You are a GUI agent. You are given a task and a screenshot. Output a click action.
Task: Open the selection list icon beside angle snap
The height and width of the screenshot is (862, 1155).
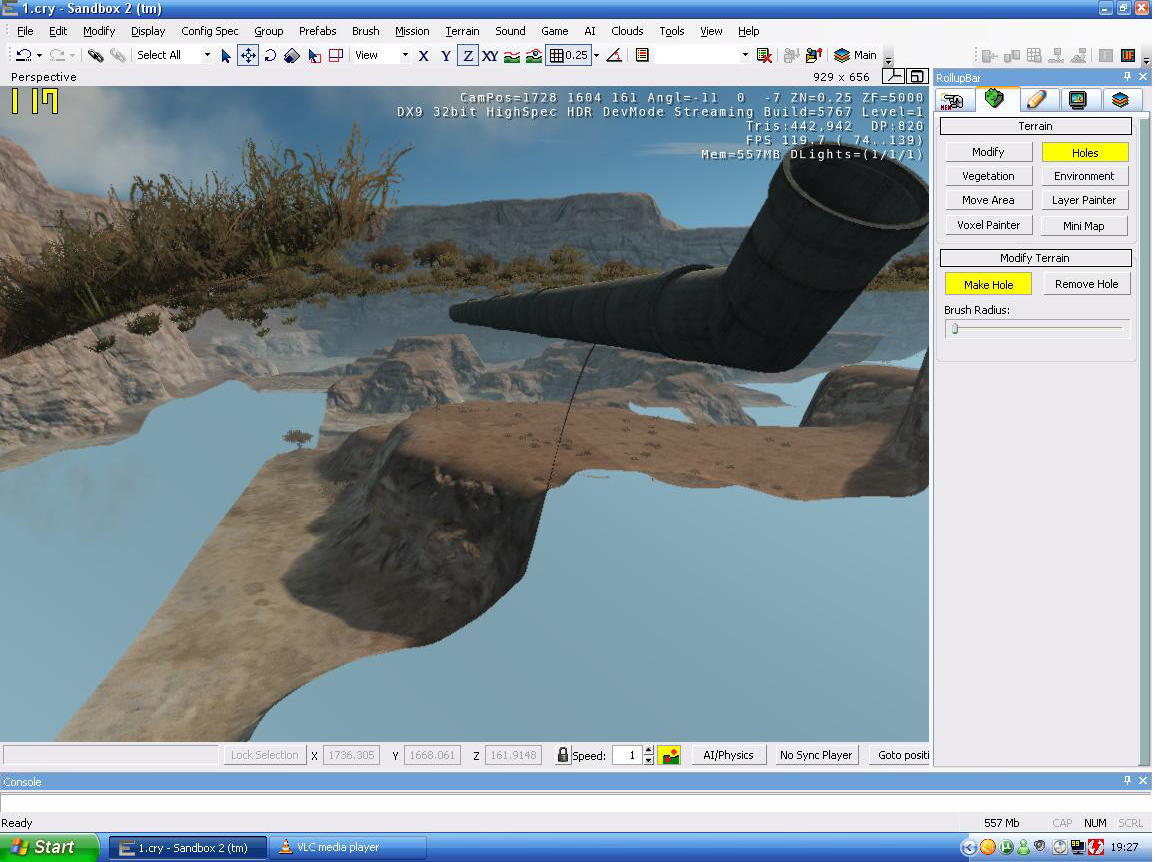642,55
